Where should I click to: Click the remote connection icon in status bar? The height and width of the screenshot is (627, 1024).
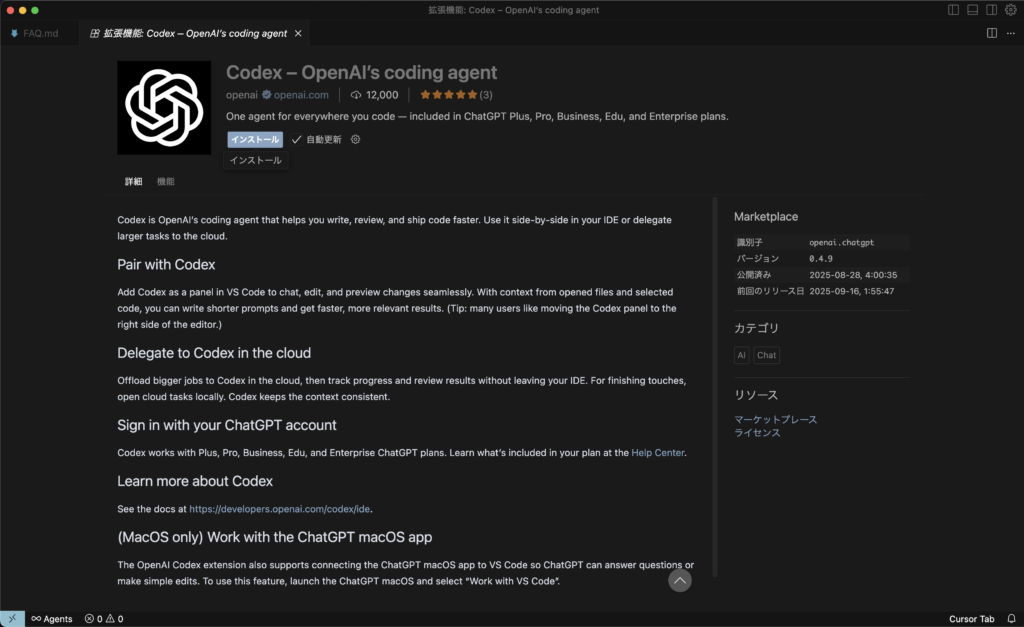point(12,619)
